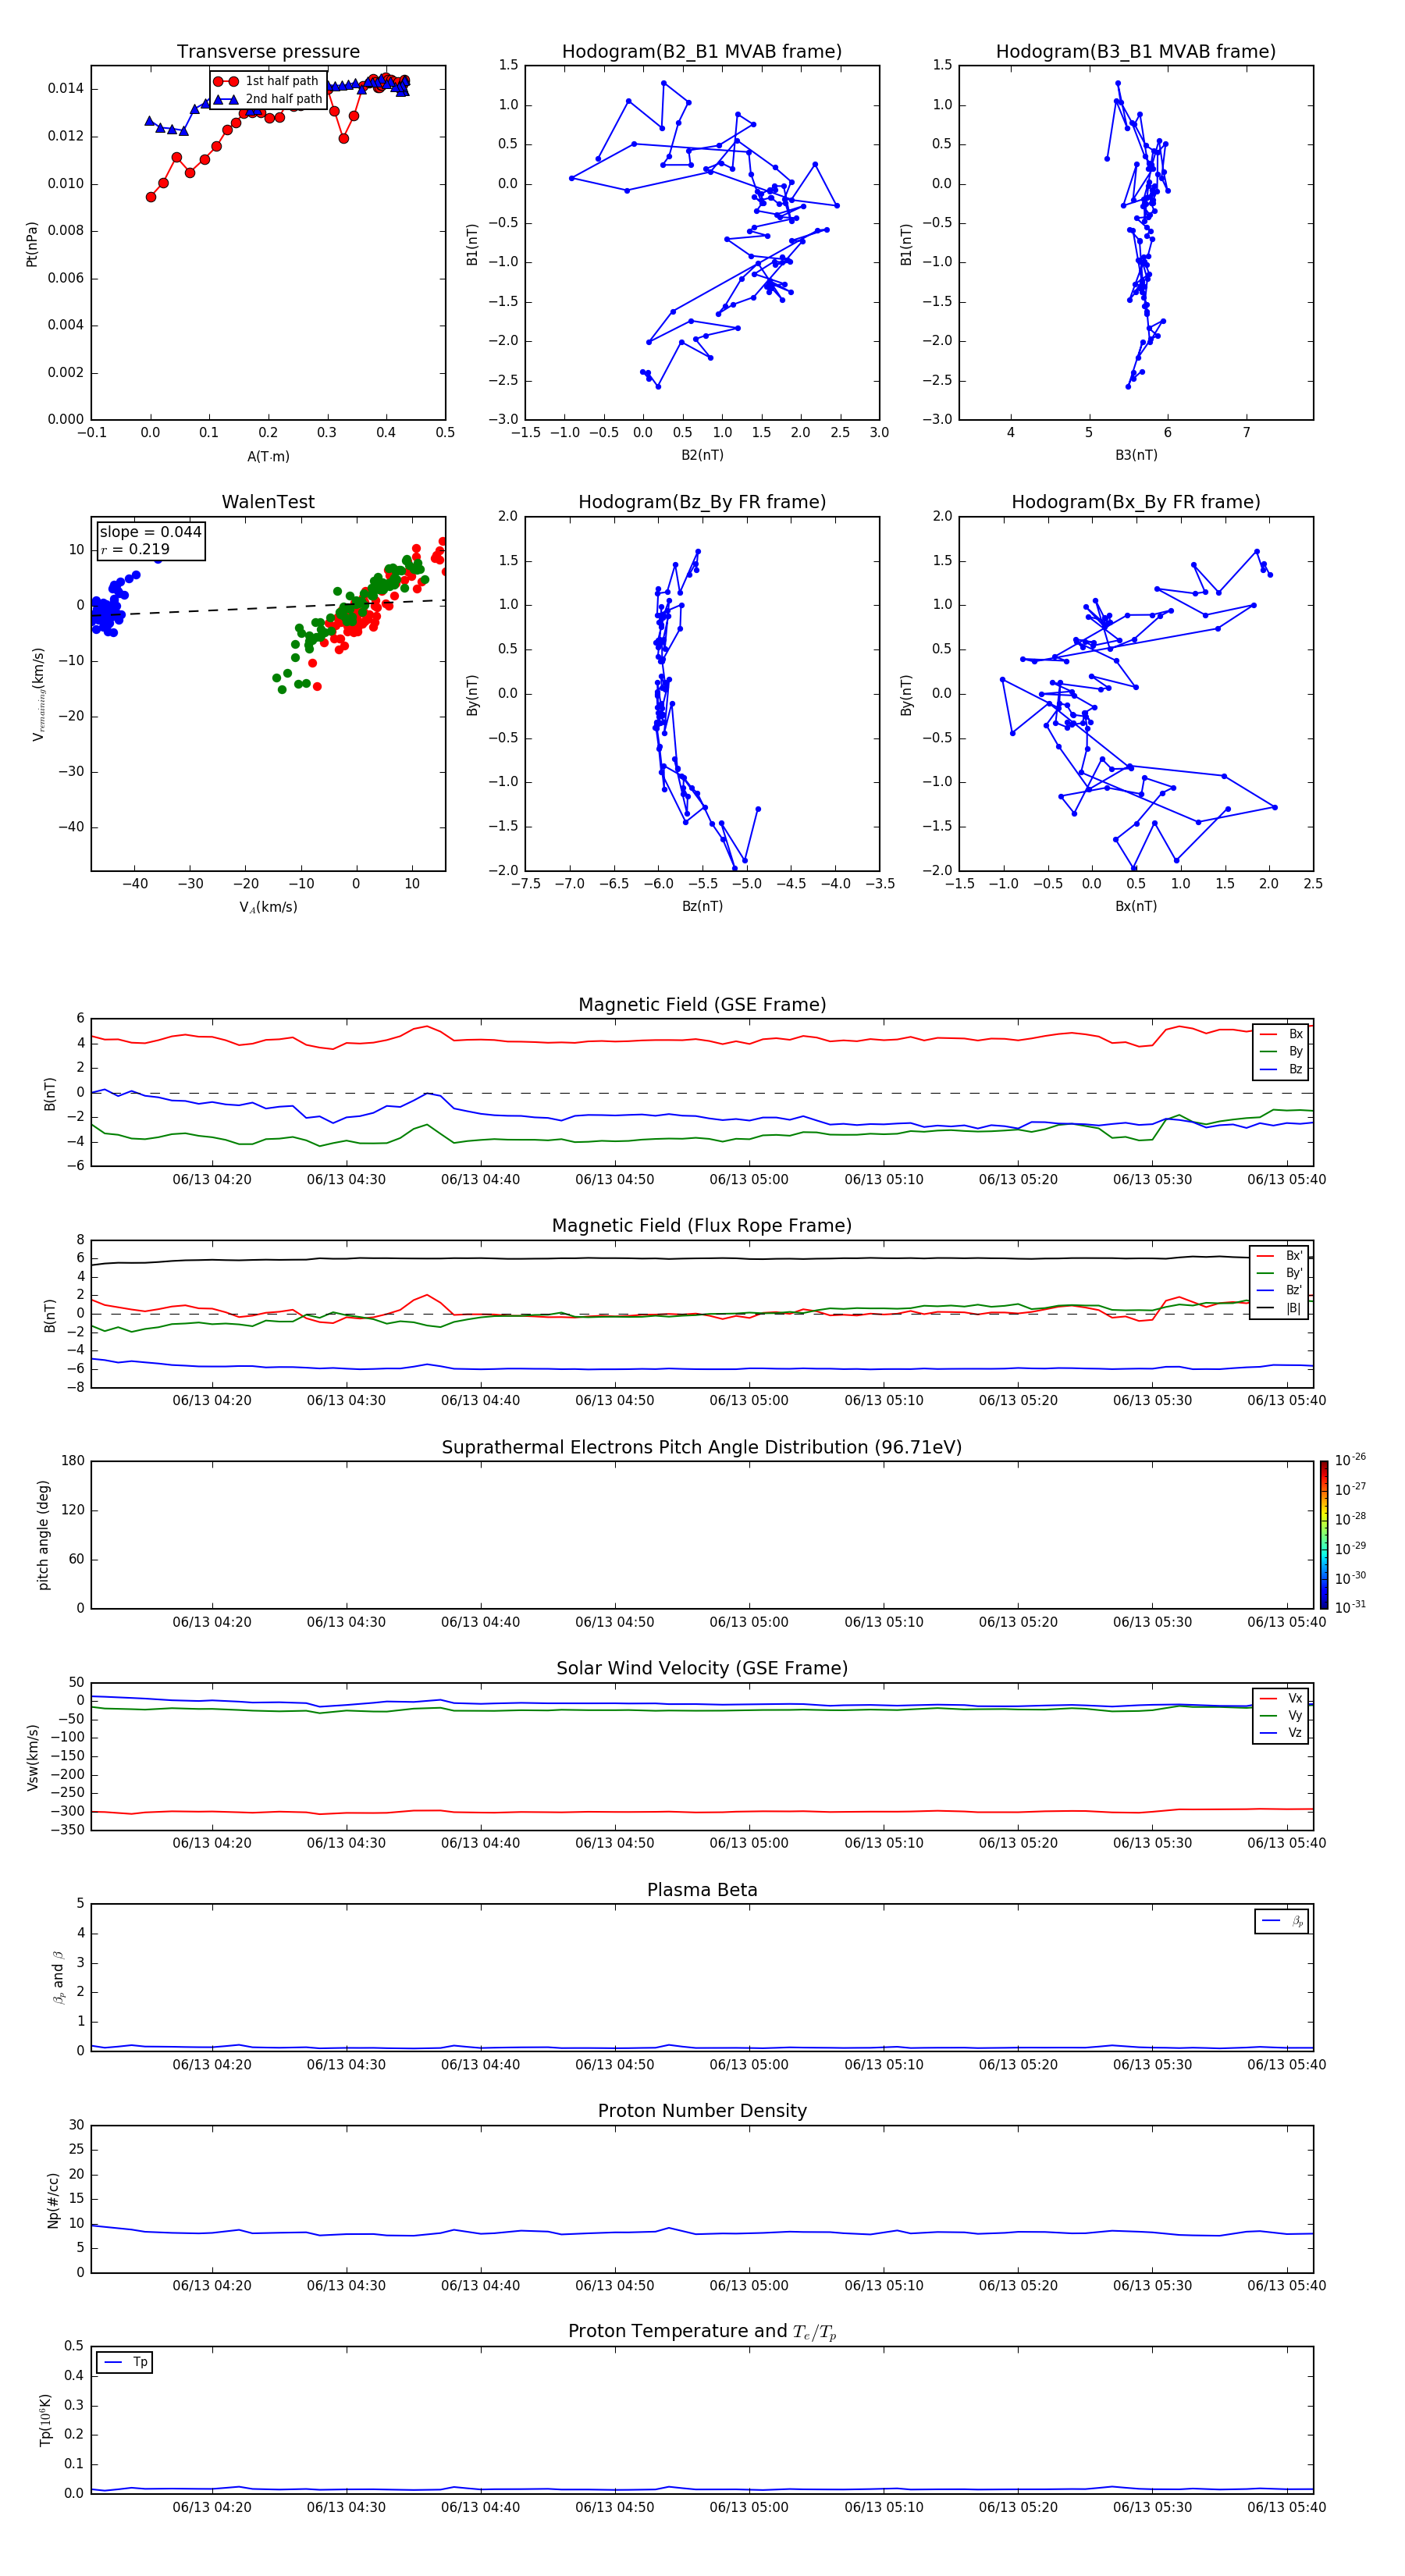The width and height of the screenshot is (1405, 2576).
Task: Click the "Plasma Beta" plot title
Action: click(702, 1891)
